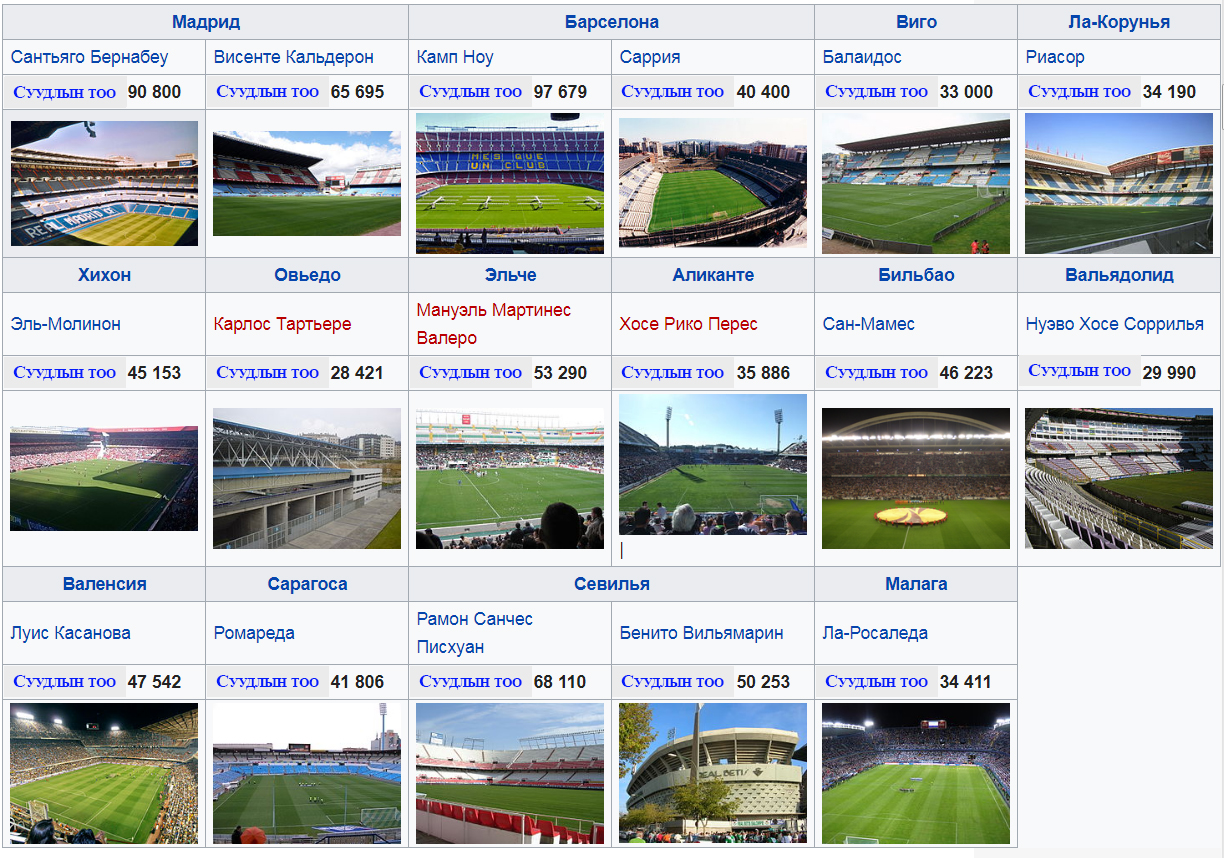1224x858 pixels.
Task: Click the Бенито Вильямарин stadium thumbnail
Action: pos(713,773)
